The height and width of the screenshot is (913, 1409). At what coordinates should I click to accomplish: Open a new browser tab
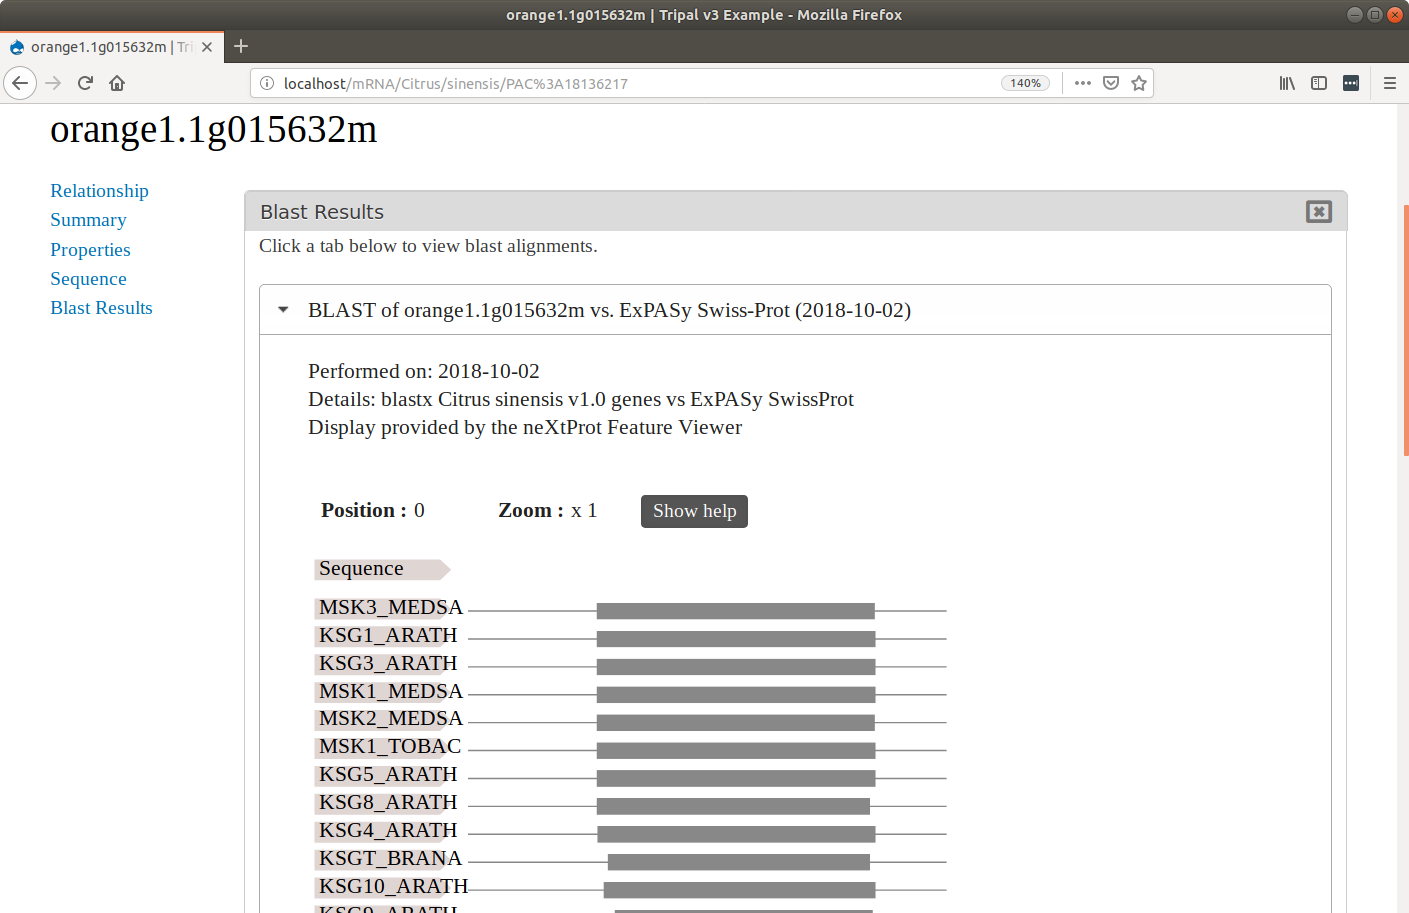coord(241,46)
